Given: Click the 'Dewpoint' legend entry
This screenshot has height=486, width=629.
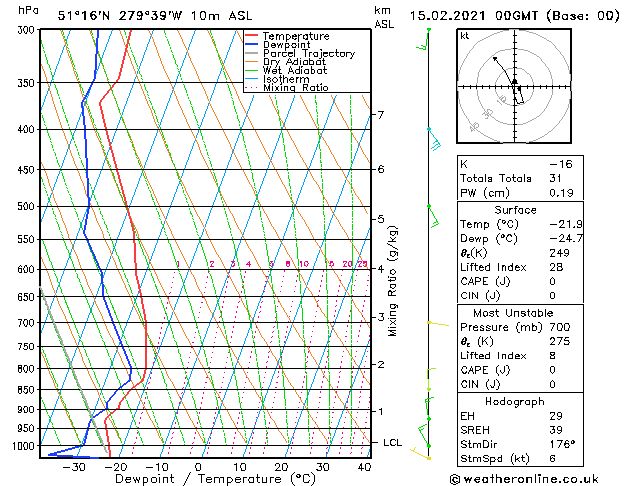Looking at the screenshot, I should tap(286, 45).
